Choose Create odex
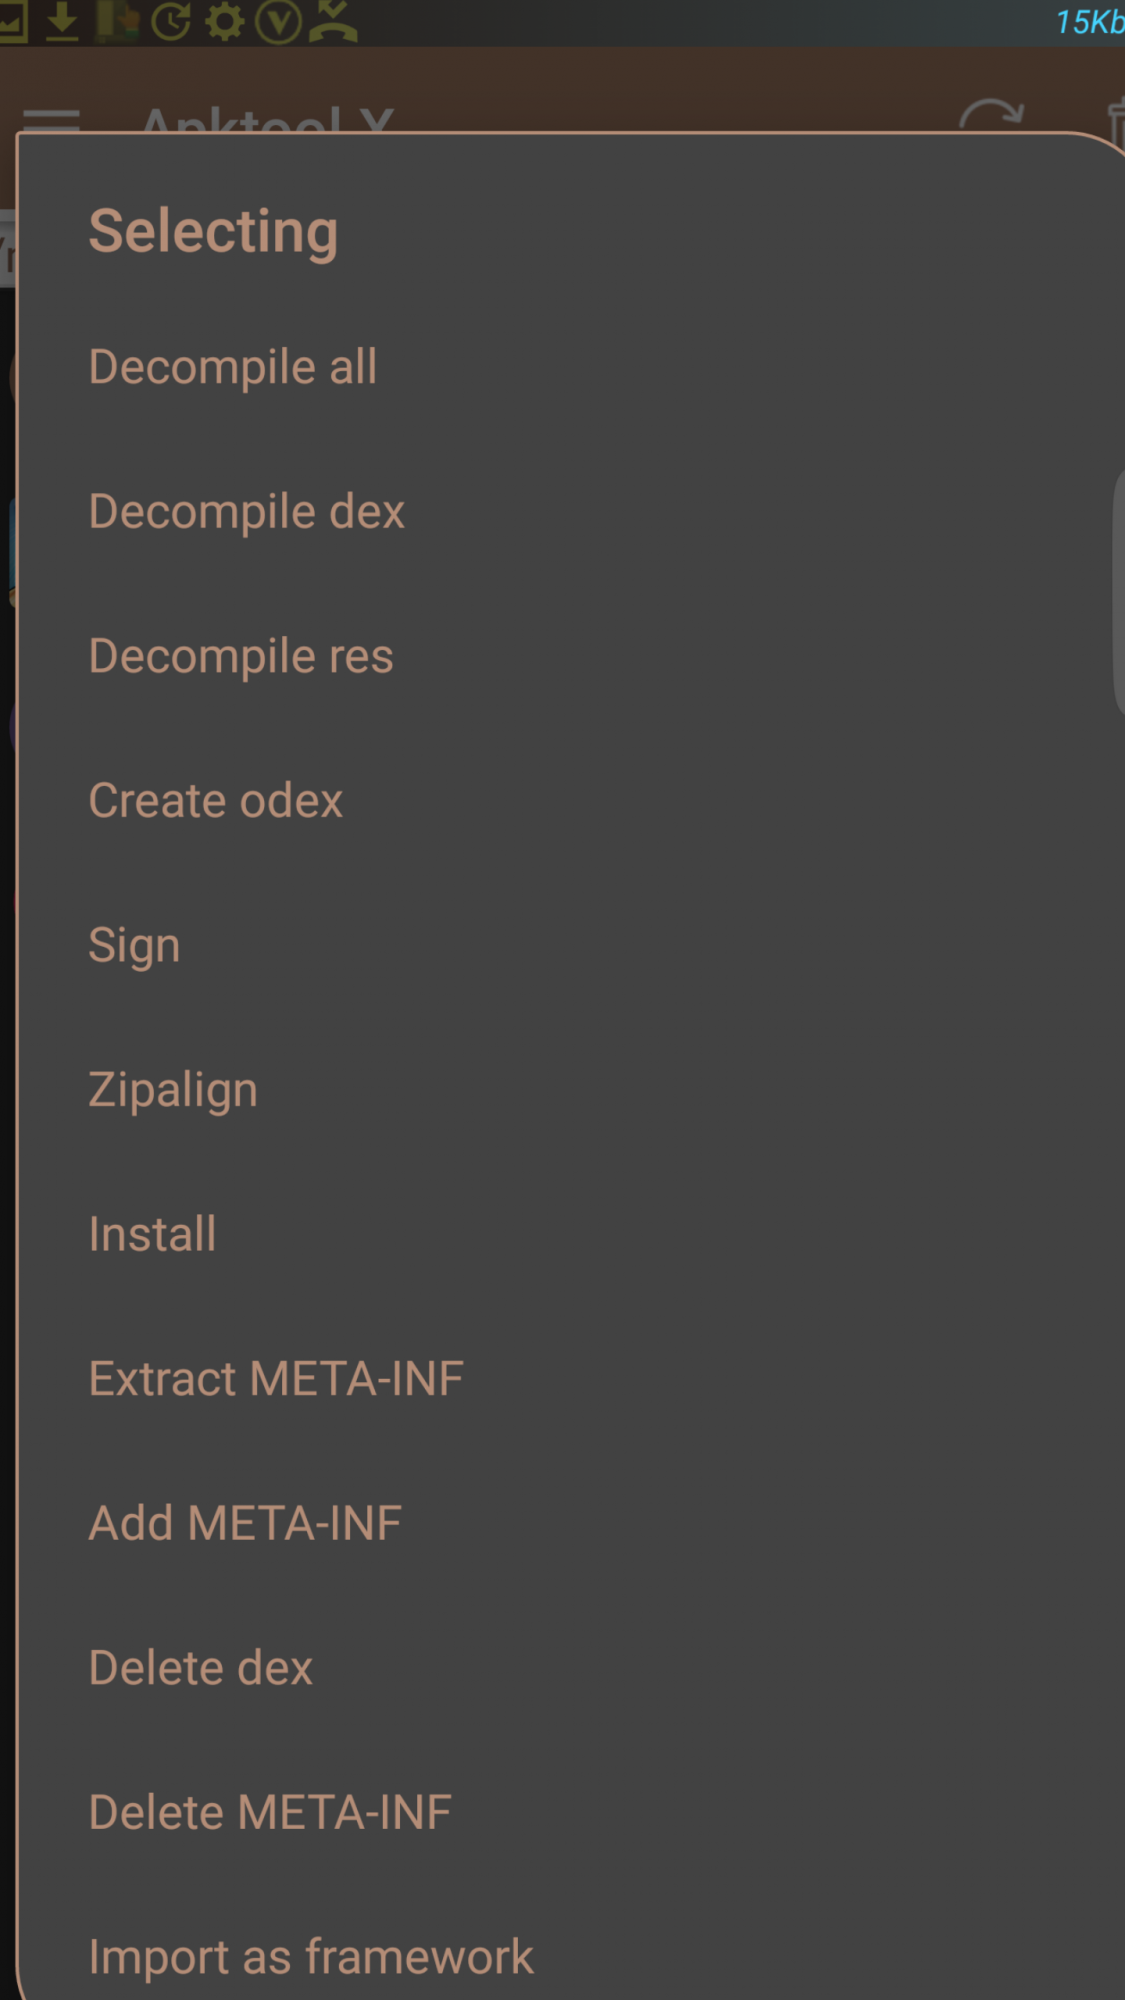This screenshot has width=1125, height=2000. point(216,801)
